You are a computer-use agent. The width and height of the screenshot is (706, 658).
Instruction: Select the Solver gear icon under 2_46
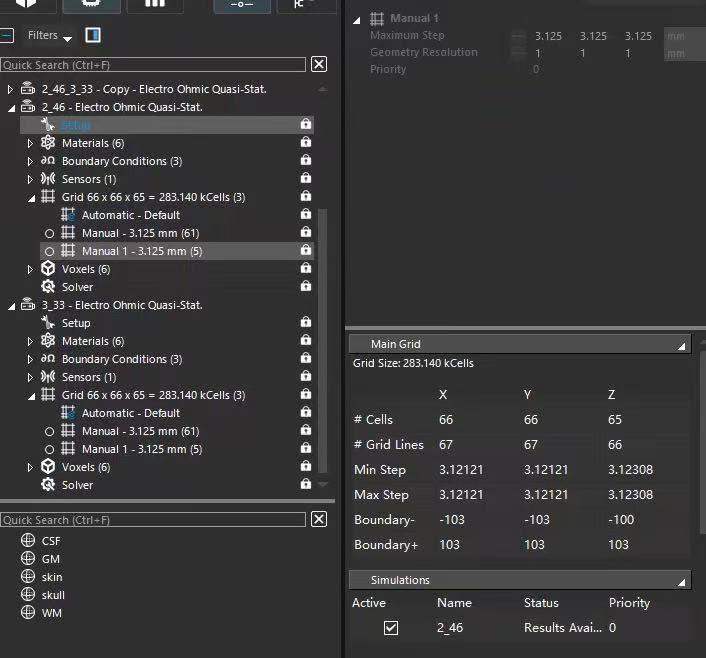click(x=48, y=286)
